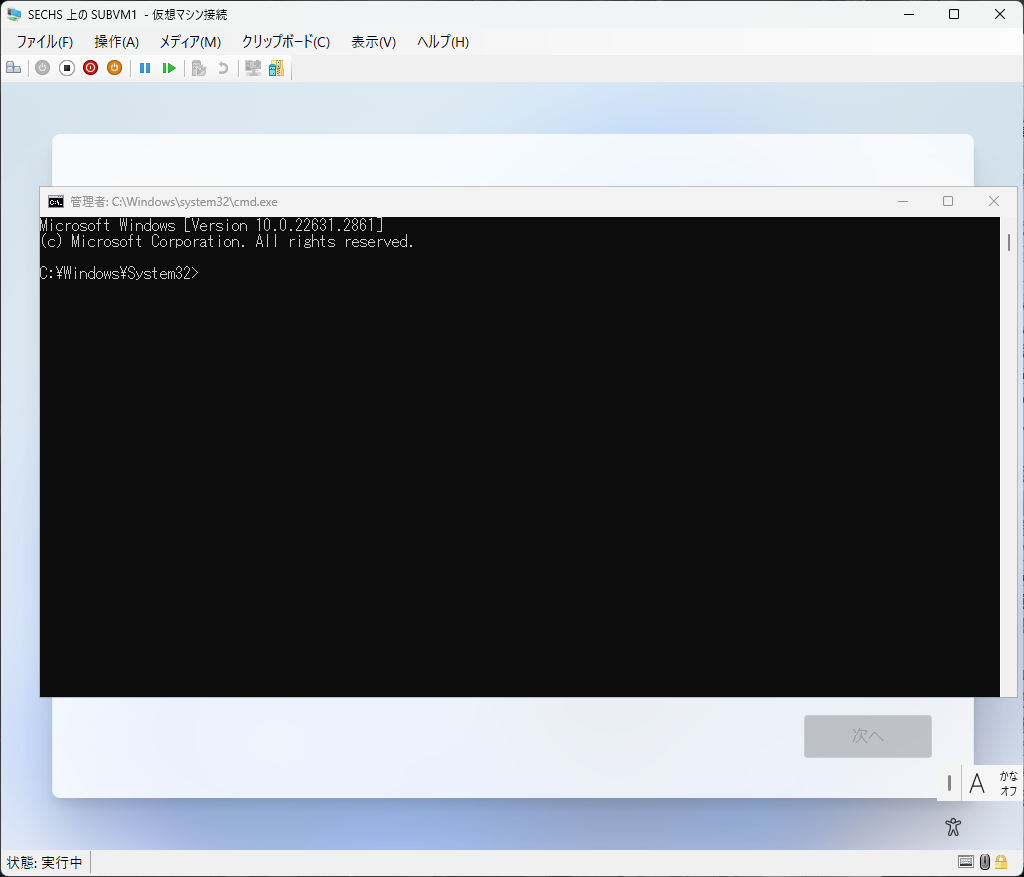Image resolution: width=1024 pixels, height=877 pixels.
Task: Click the cmd.exe vertical scrollbar thumb
Action: point(1009,242)
